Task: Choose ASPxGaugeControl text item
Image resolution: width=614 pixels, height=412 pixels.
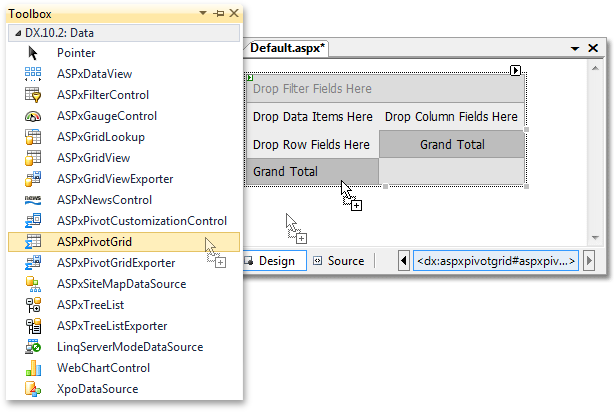Action: coord(107,116)
